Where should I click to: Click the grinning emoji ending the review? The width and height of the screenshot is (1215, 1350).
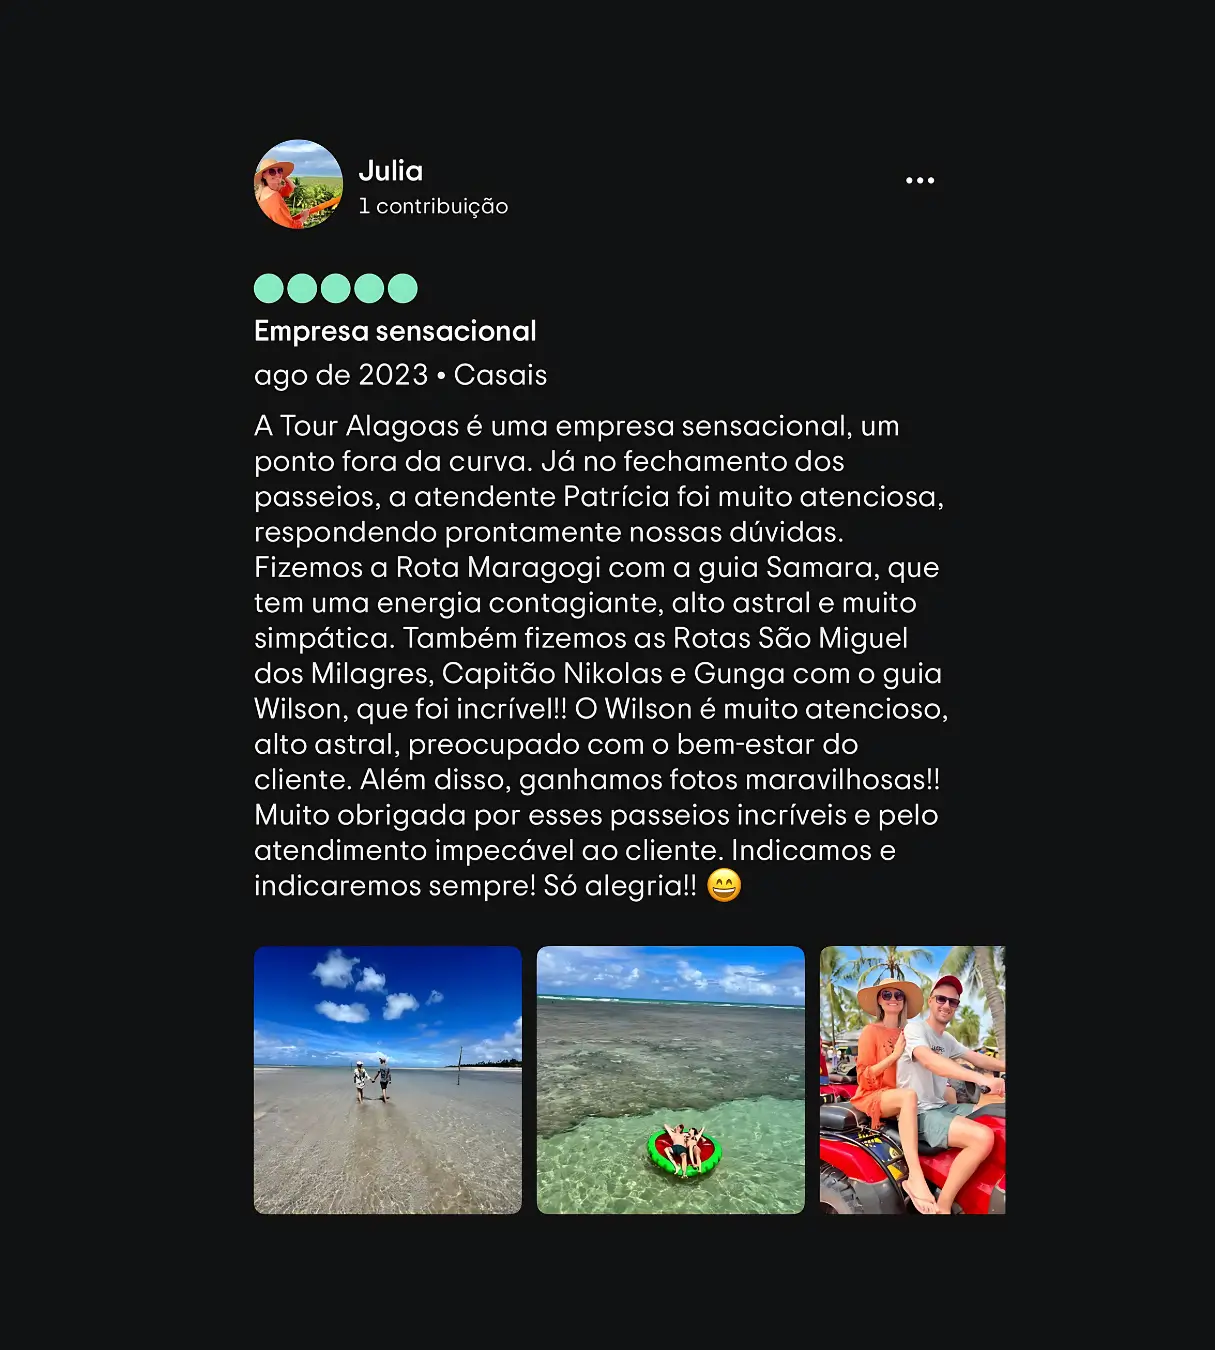point(724,885)
